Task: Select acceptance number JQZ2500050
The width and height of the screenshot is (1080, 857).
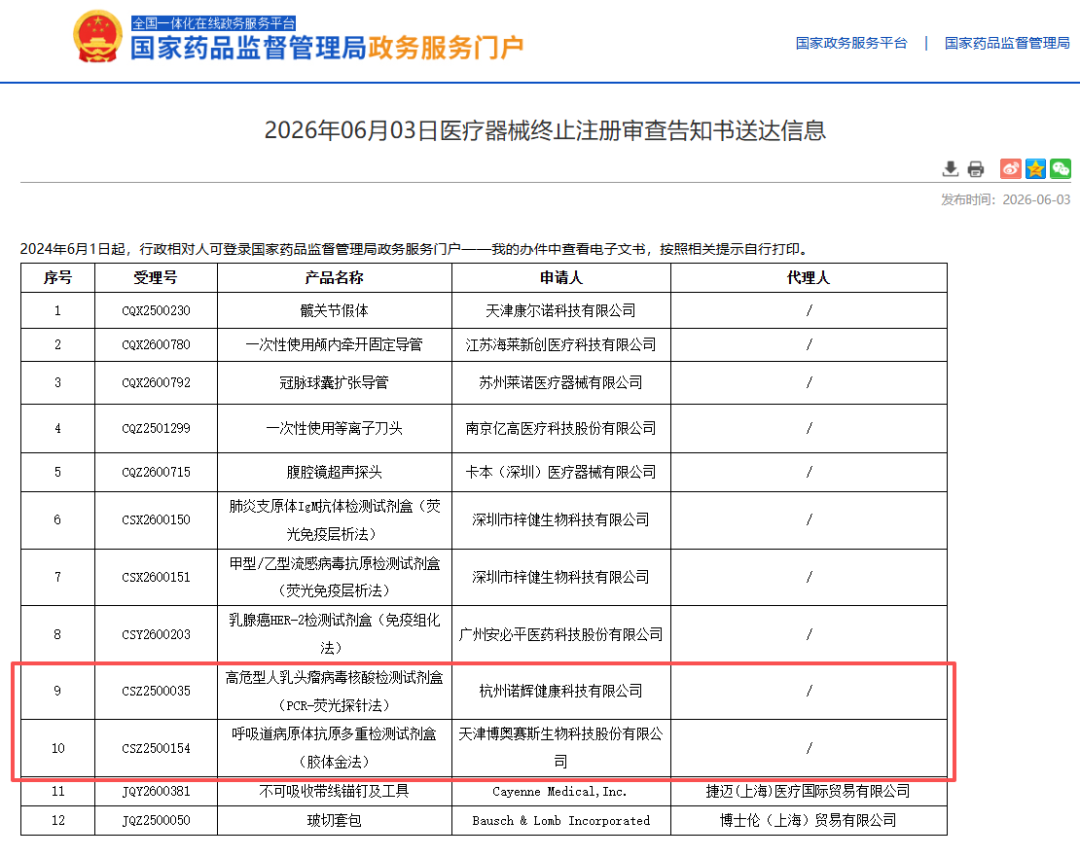Action: click(x=156, y=820)
